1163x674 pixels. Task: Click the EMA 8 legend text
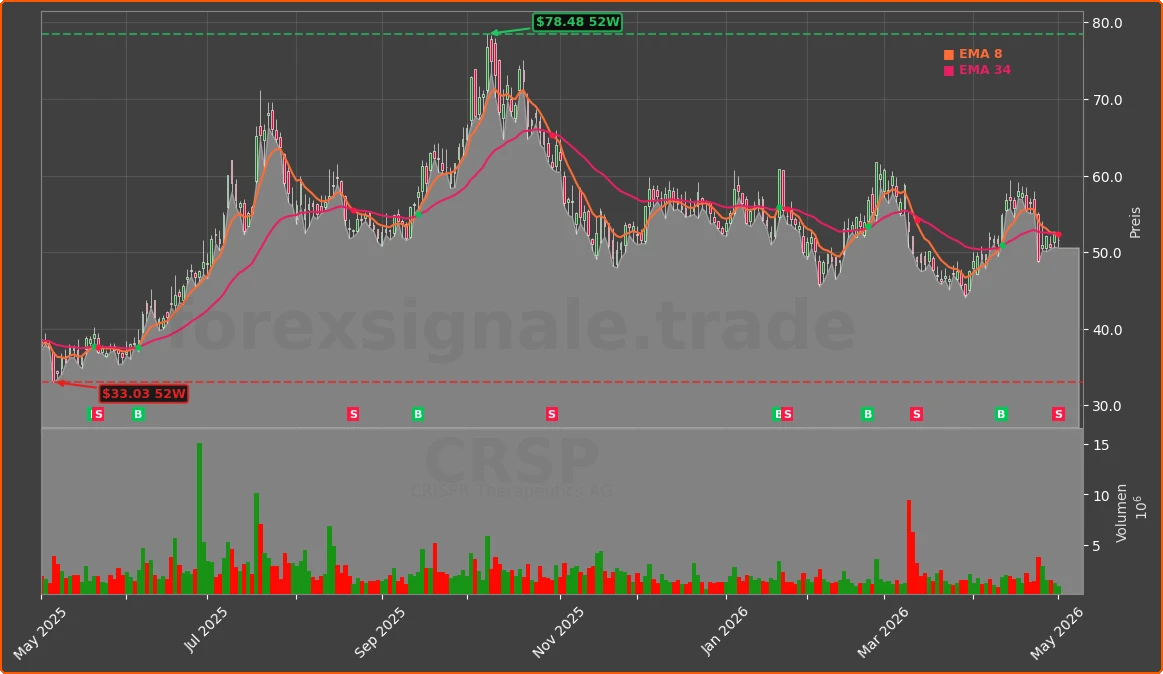(x=980, y=53)
